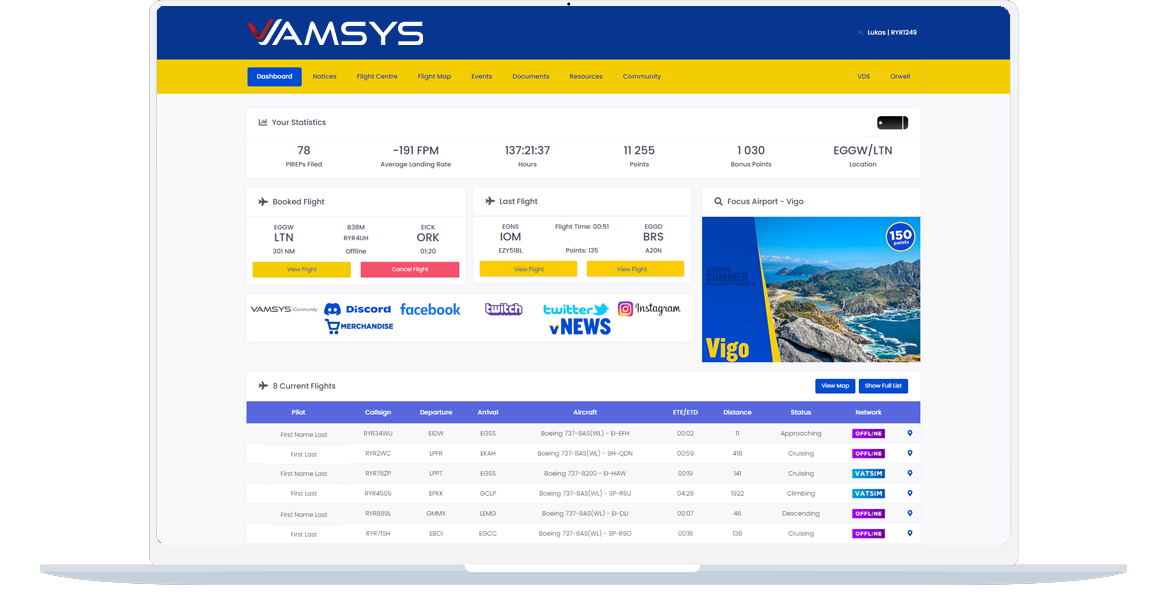Open the Resources menu
Viewport: 1175px width, 594px height.
(586, 76)
